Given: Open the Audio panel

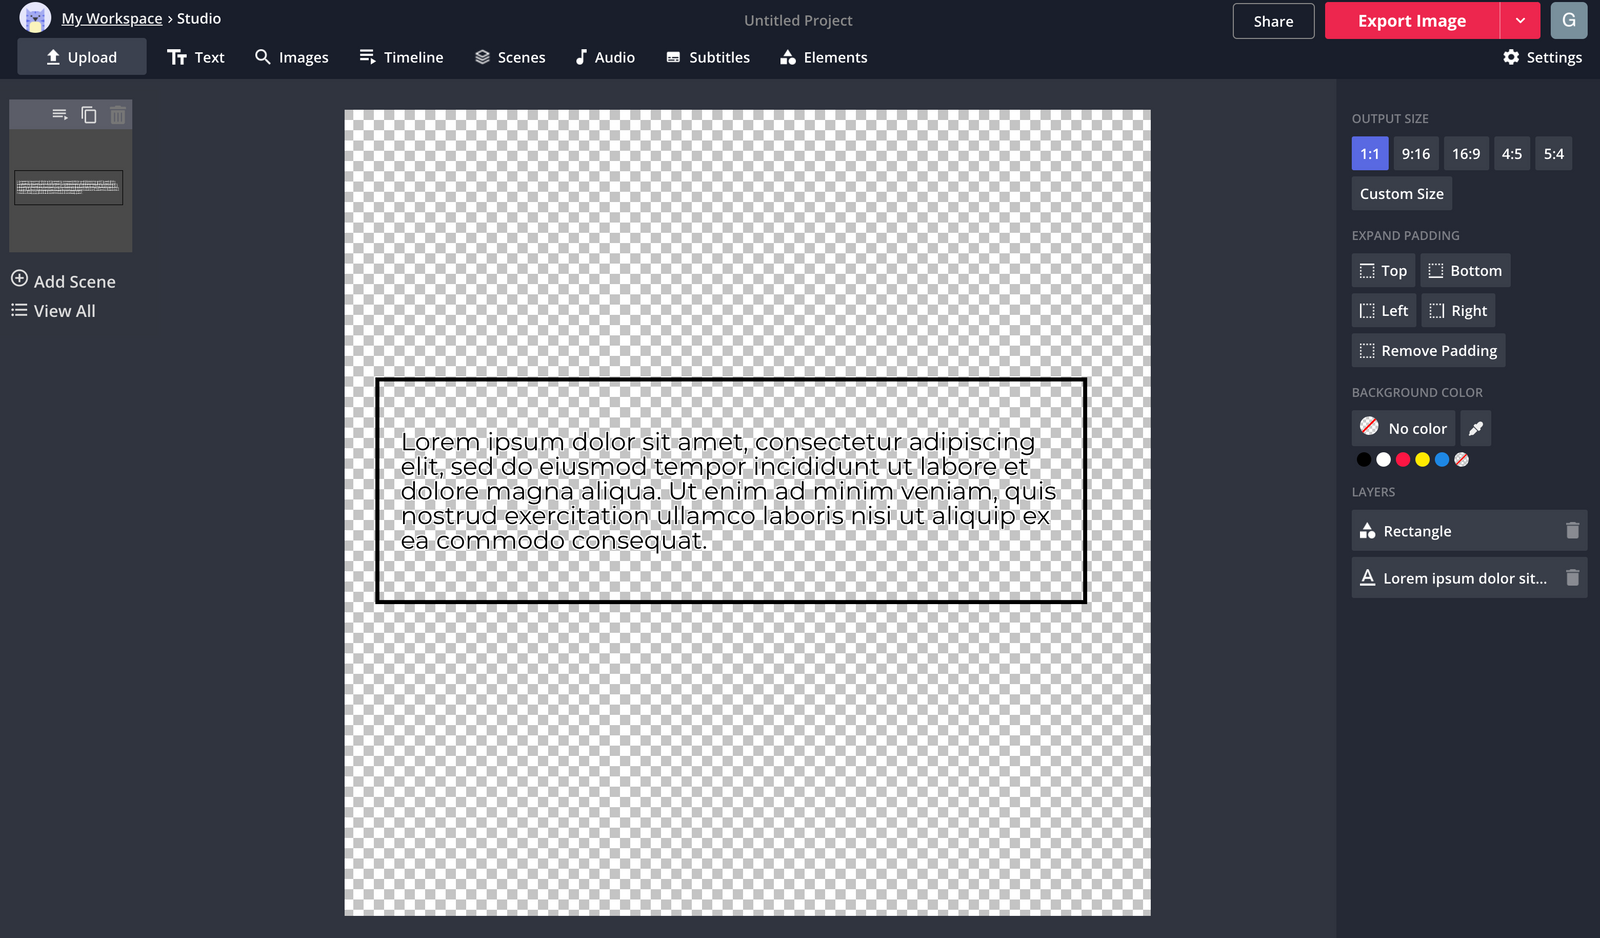Looking at the screenshot, I should coord(604,57).
